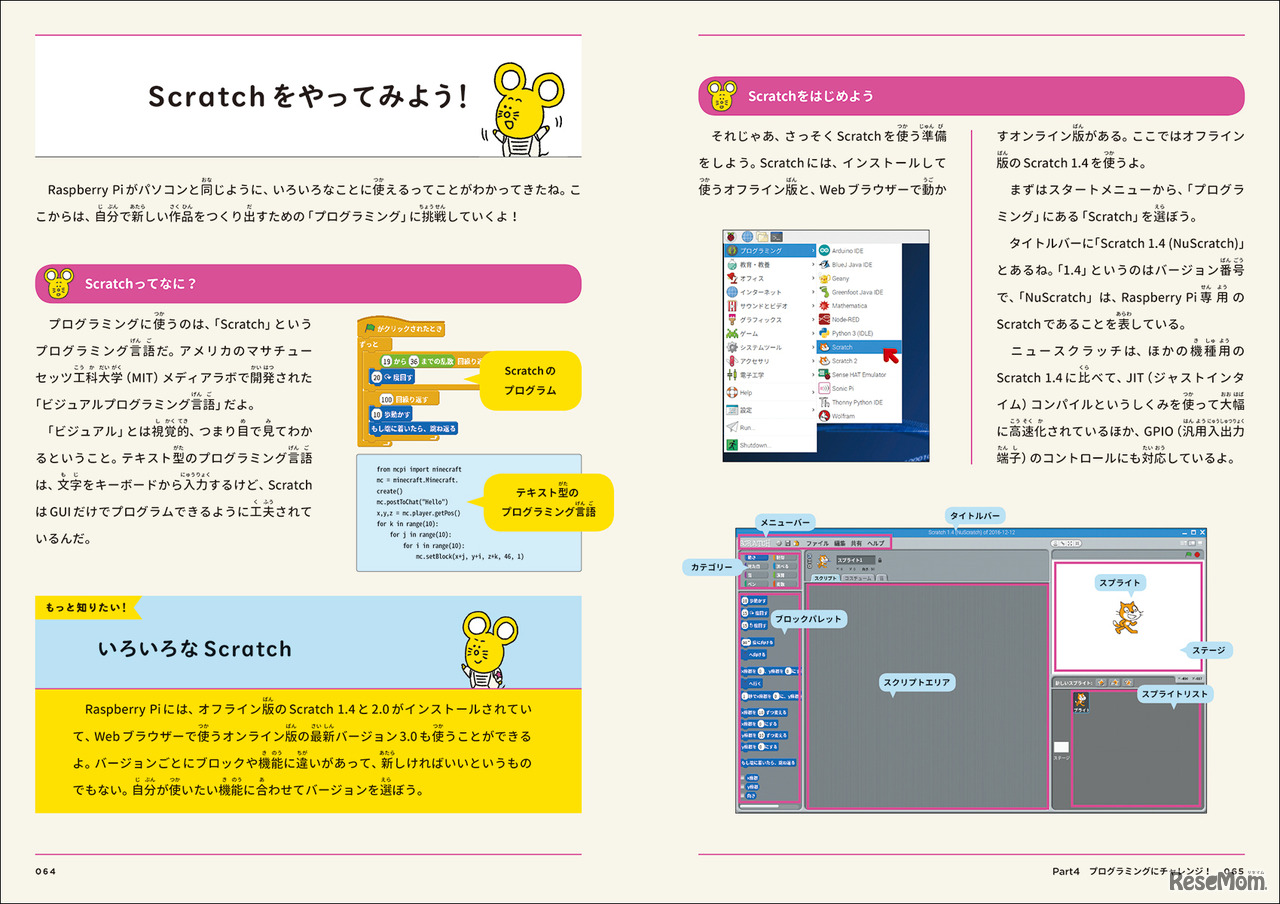Click the lock icon beside the sprite name
1280x904 pixels.
(880, 560)
